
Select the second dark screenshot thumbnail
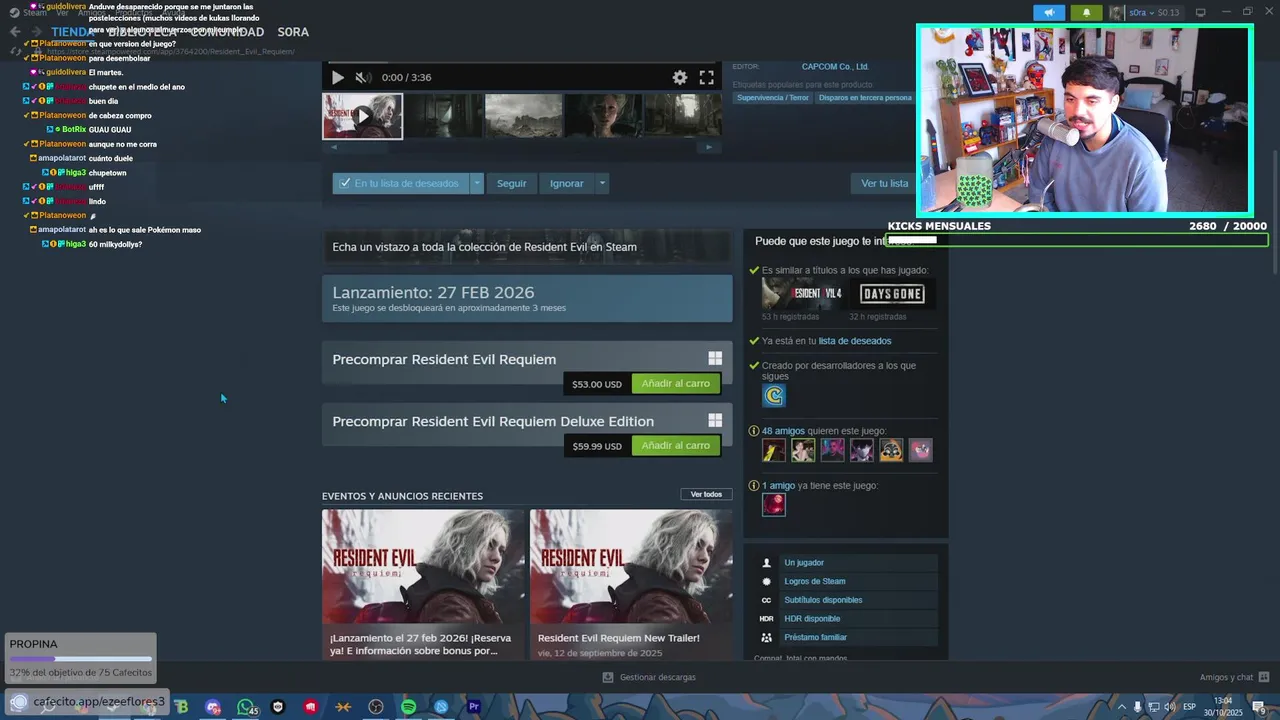pos(444,116)
